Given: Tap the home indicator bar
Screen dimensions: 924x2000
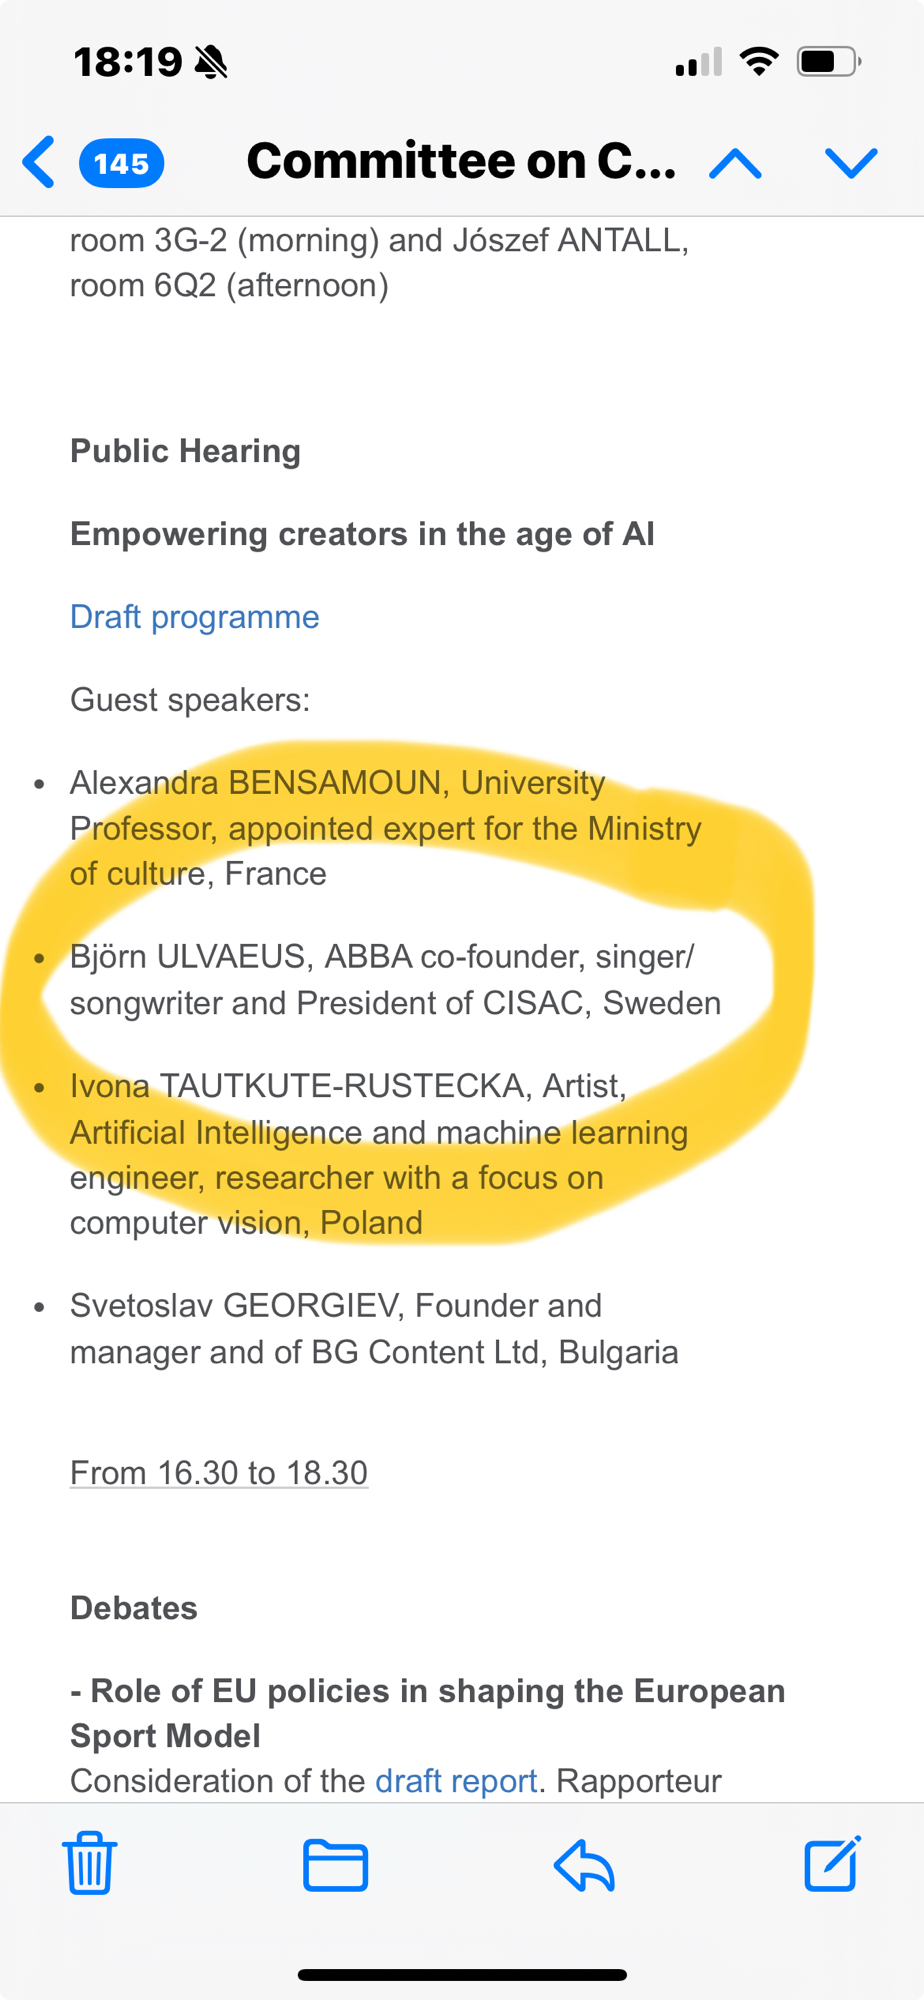Looking at the screenshot, I should (x=462, y=1975).
